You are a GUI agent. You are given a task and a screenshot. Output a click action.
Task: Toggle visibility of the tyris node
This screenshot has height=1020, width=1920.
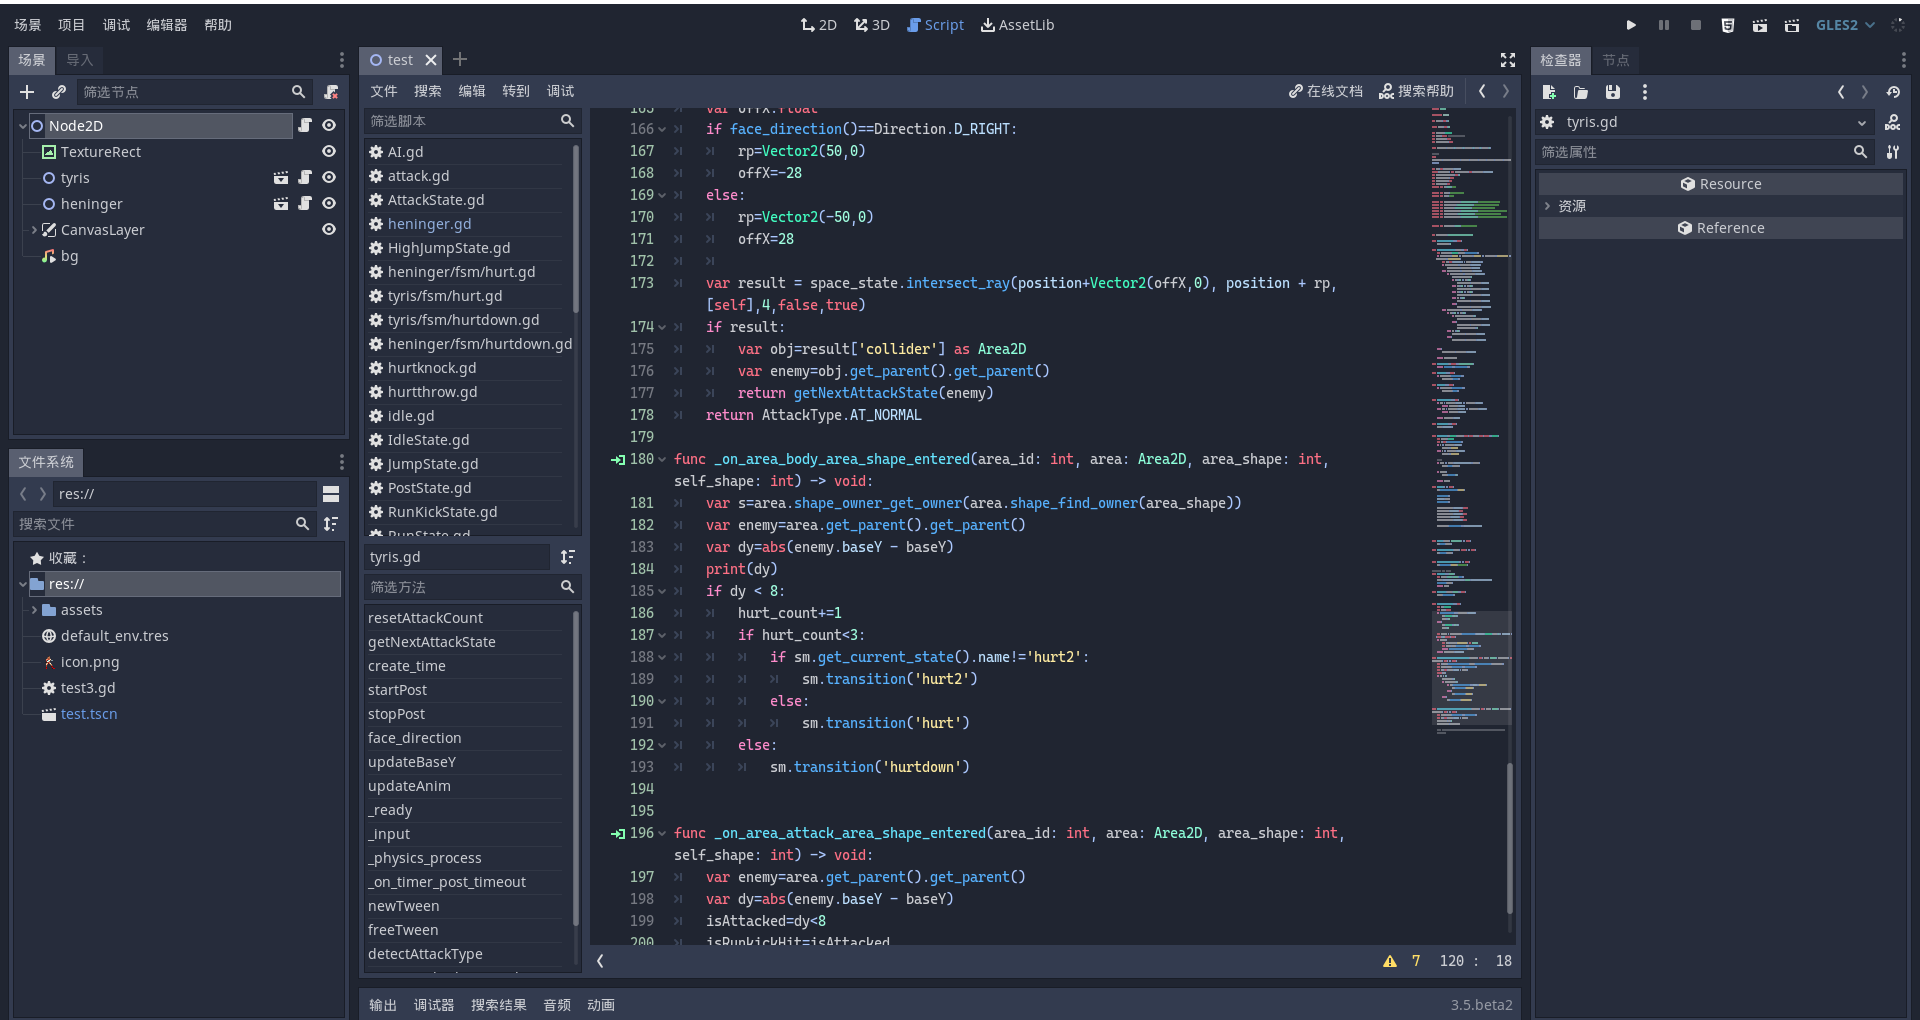point(328,178)
